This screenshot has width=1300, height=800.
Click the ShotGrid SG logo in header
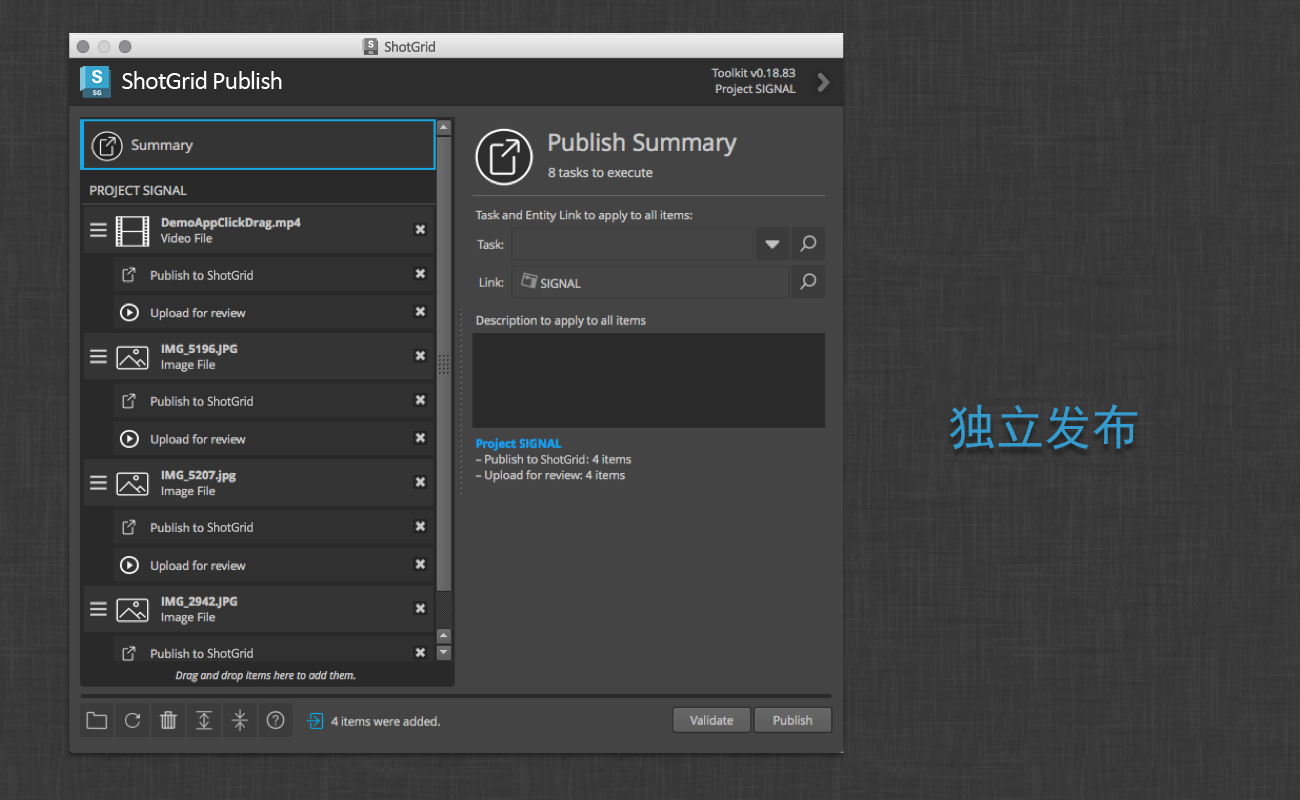pos(95,81)
